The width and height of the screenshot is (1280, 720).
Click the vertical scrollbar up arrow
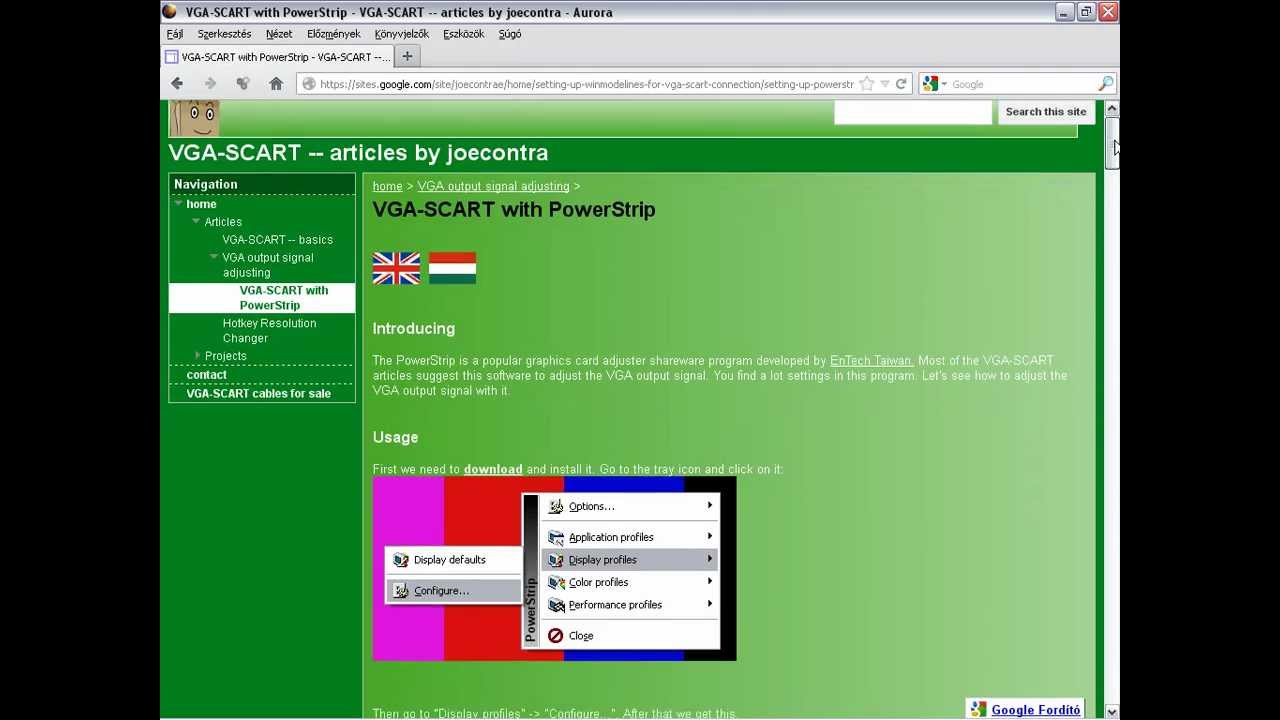[1111, 109]
